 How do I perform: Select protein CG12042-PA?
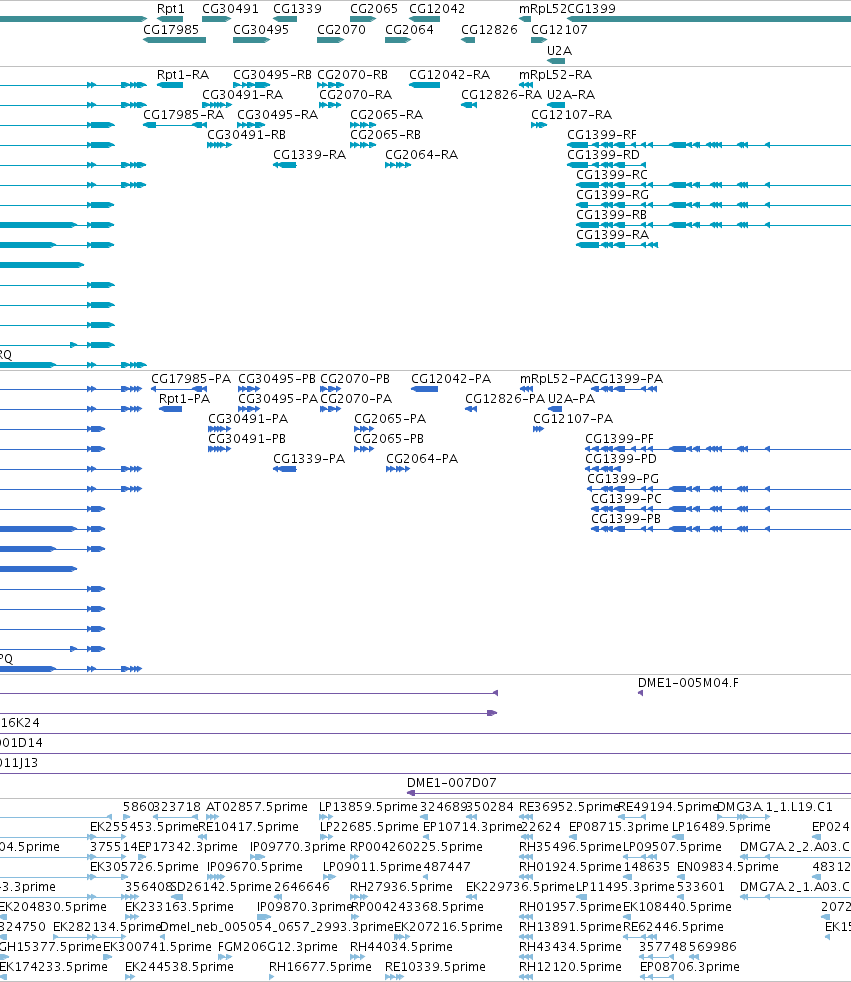(451, 380)
